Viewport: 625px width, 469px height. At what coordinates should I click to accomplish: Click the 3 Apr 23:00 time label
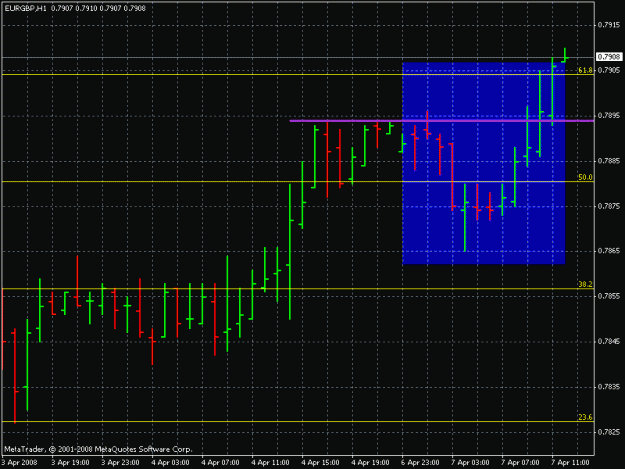(120, 463)
